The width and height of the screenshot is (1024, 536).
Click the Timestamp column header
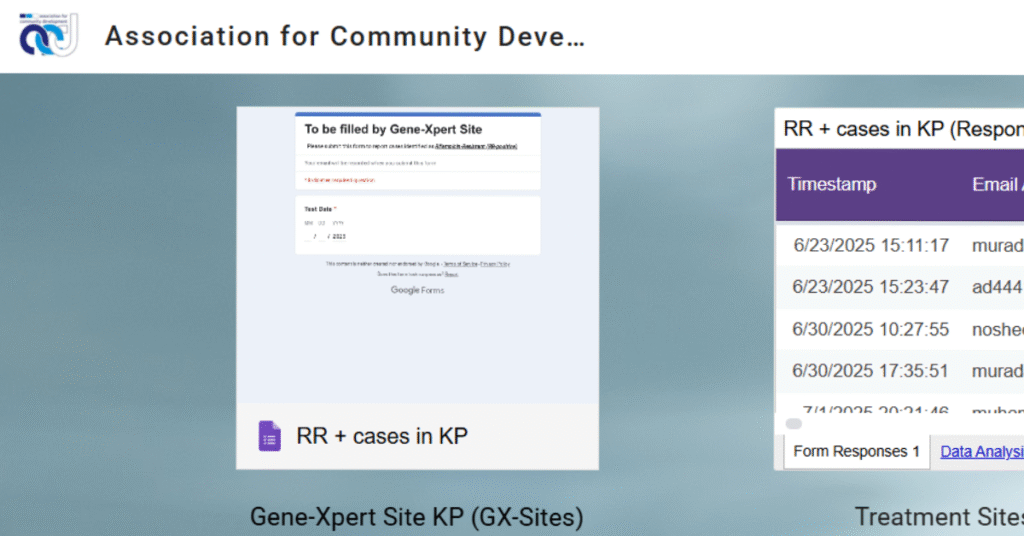(x=831, y=184)
